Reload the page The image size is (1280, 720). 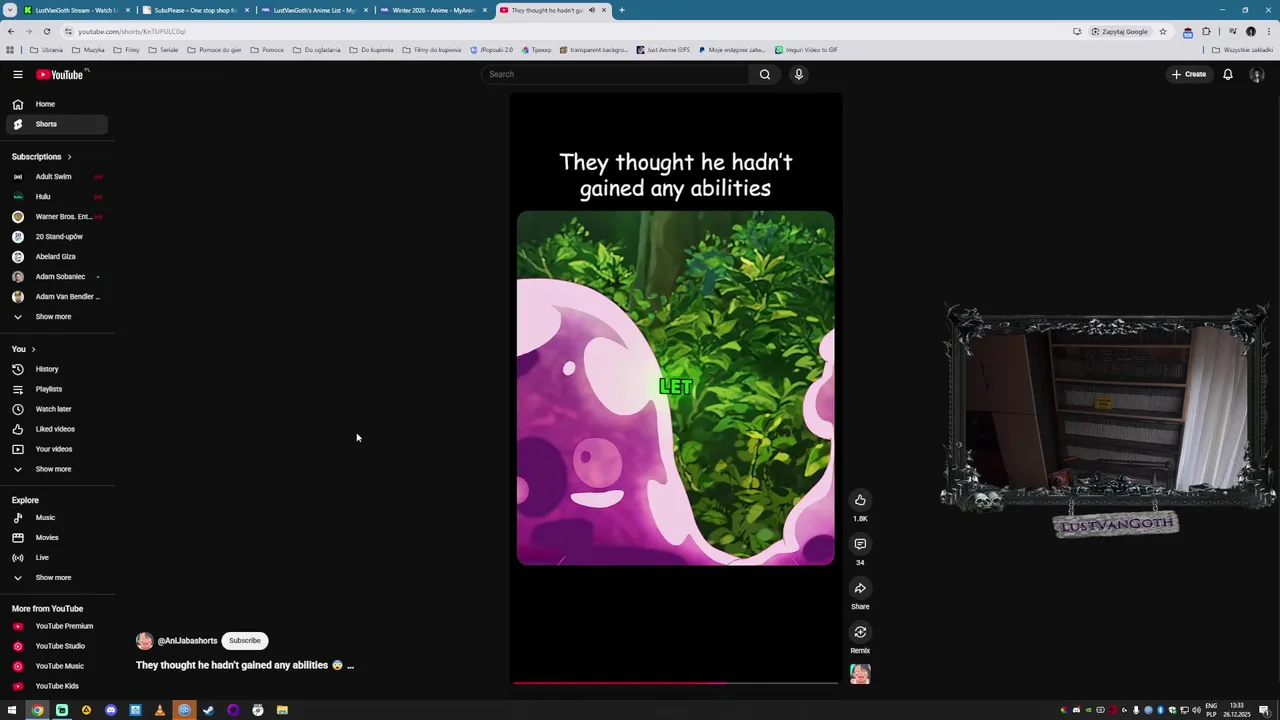(47, 31)
